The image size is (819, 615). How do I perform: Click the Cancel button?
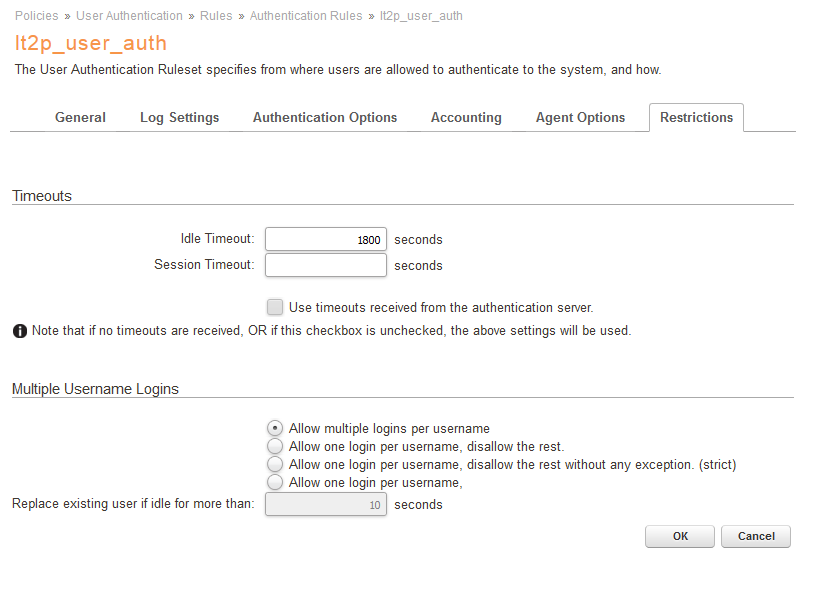[x=756, y=536]
